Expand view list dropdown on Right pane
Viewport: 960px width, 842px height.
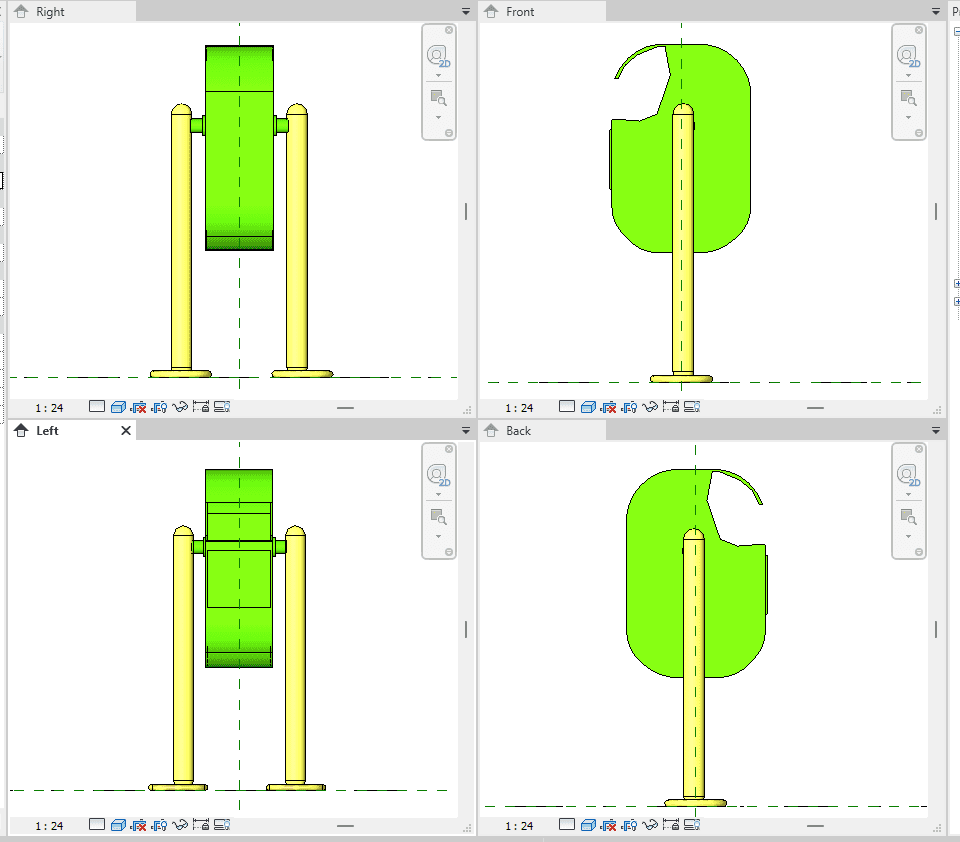click(x=465, y=11)
